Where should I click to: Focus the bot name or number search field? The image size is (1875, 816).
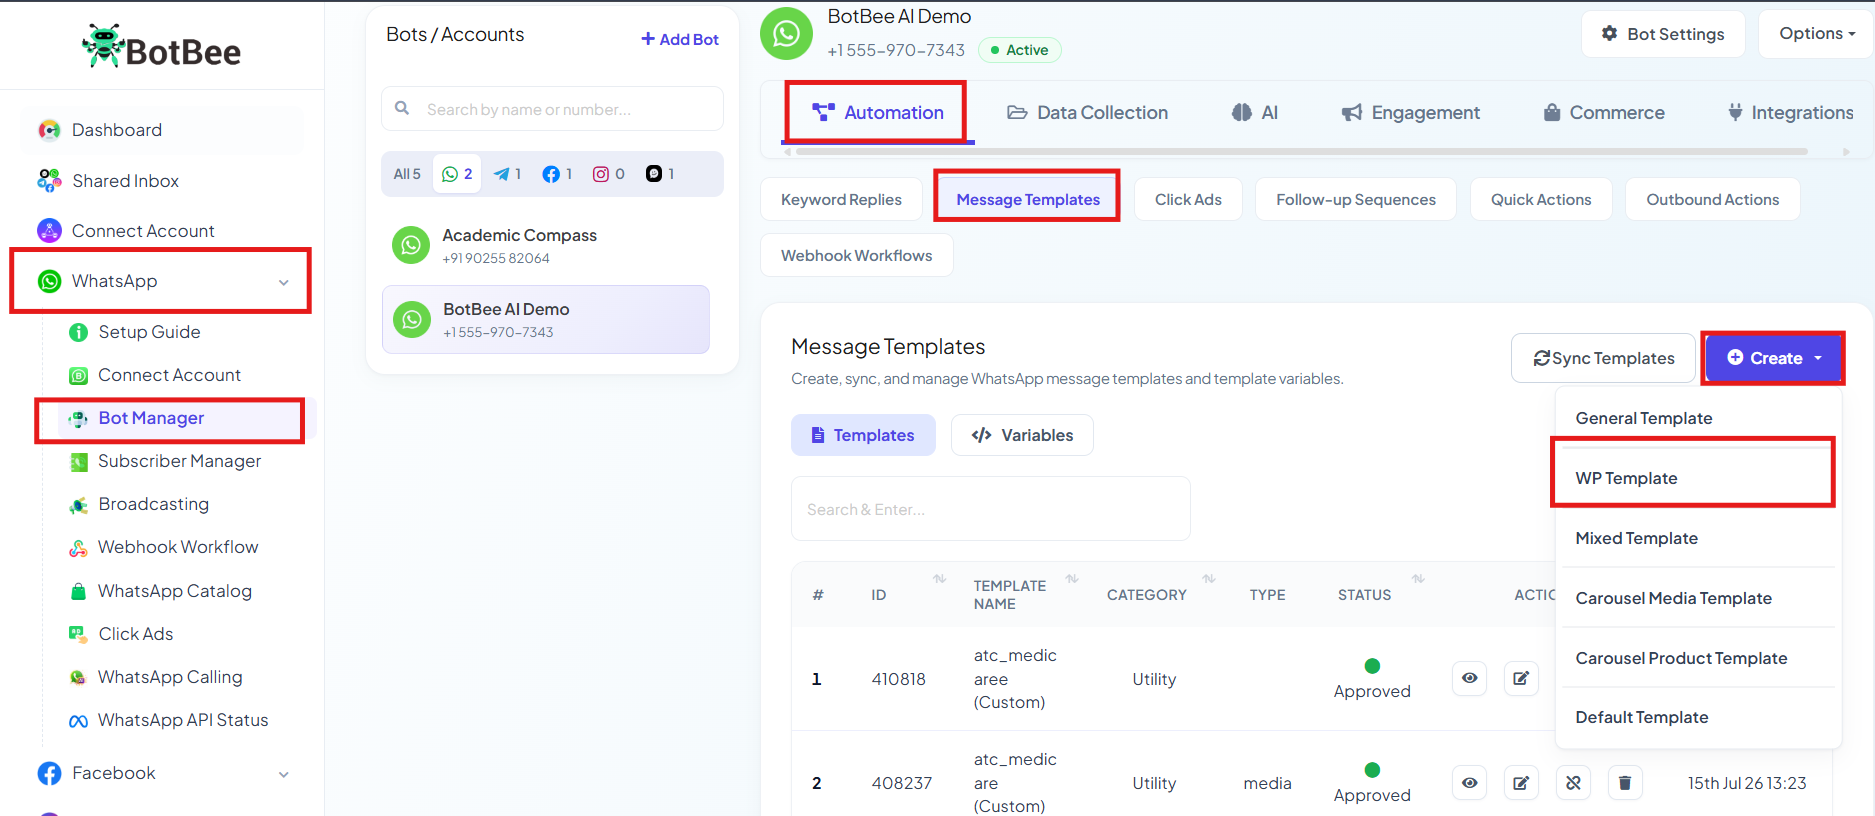coord(552,109)
